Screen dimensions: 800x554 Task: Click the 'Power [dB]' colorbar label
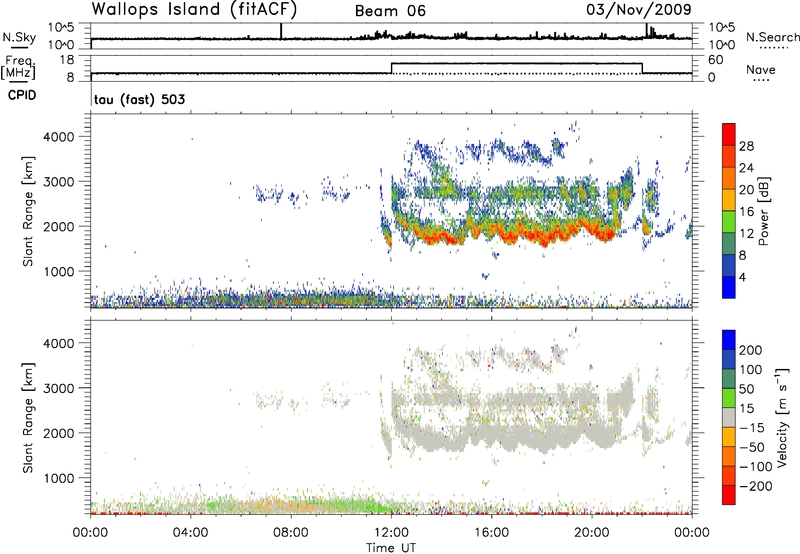763,211
